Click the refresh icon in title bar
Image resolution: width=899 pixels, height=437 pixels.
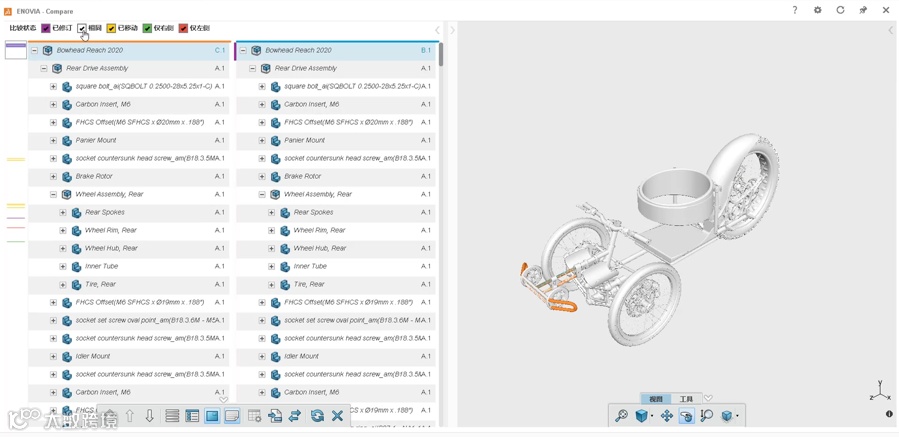[x=841, y=10]
